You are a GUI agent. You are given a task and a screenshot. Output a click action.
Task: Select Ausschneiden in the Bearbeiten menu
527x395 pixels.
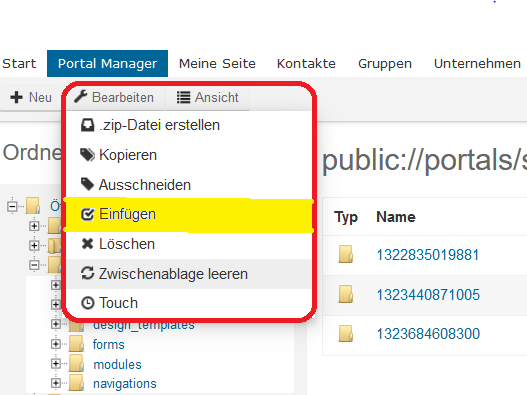pyautogui.click(x=189, y=185)
